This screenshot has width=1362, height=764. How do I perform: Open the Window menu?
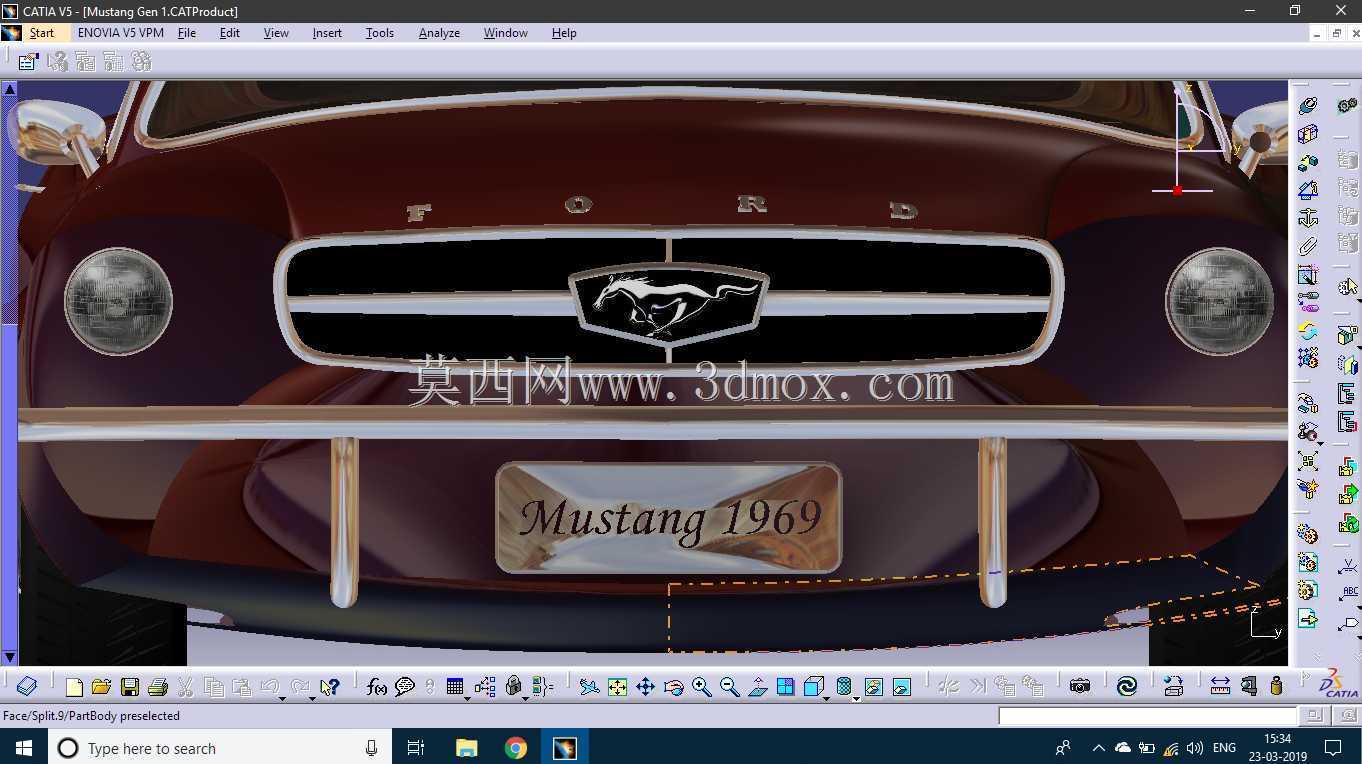coord(506,33)
